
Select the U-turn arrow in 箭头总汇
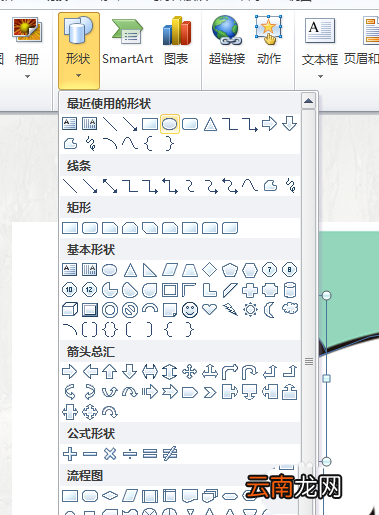coord(250,372)
